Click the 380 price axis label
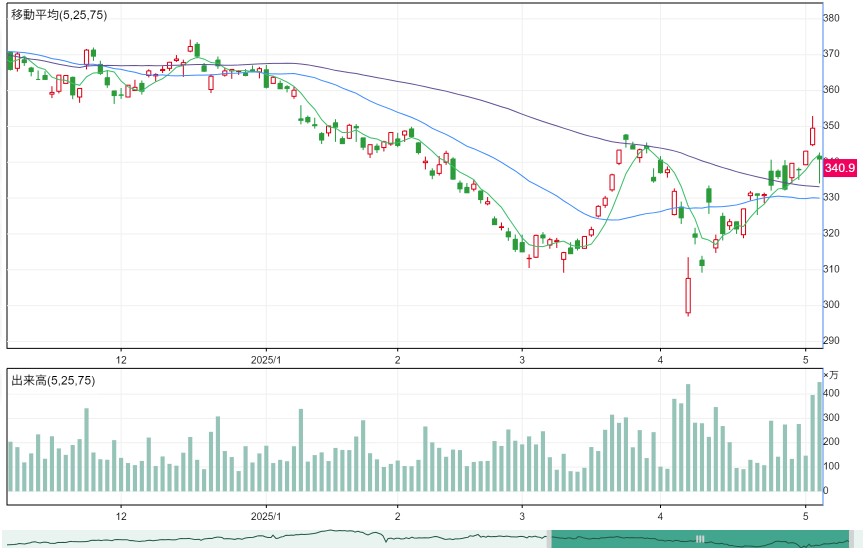This screenshot has height=552, width=868. click(831, 18)
